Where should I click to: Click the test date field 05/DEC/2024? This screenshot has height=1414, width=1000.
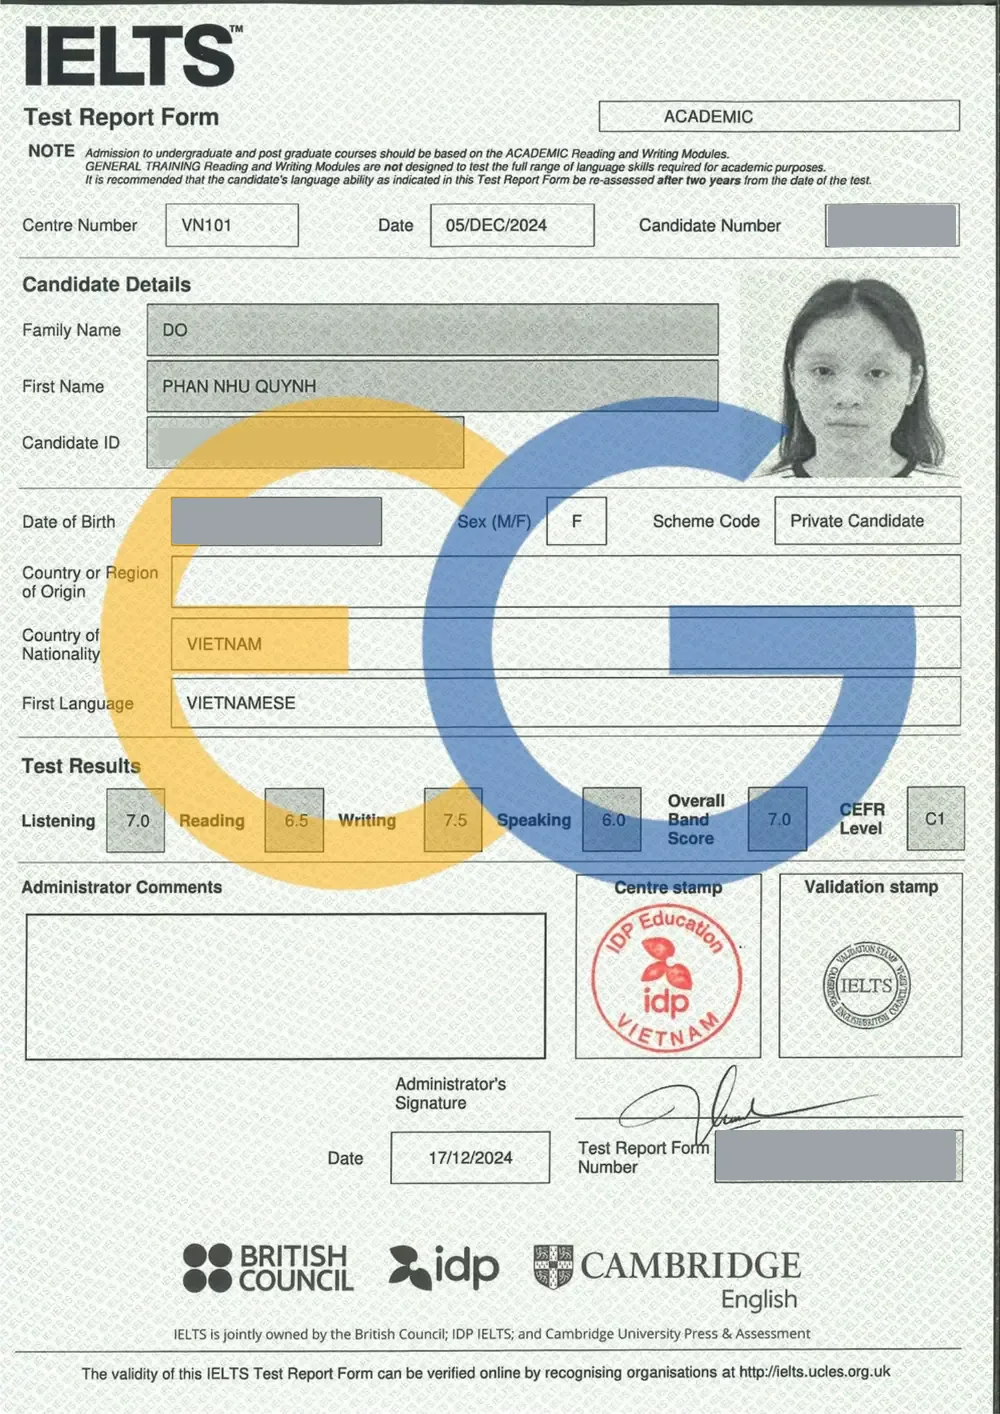coord(512,225)
